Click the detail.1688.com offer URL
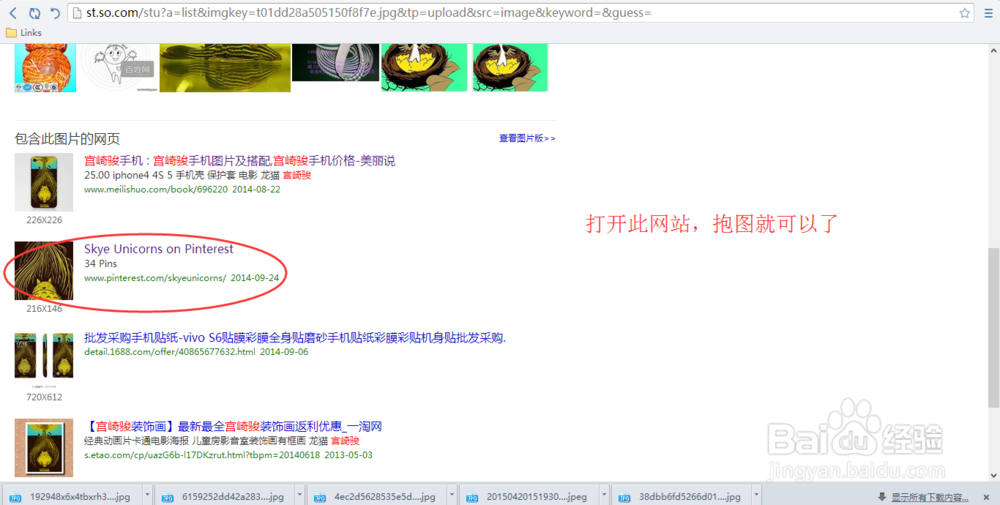The height and width of the screenshot is (505, 1000). (x=170, y=351)
